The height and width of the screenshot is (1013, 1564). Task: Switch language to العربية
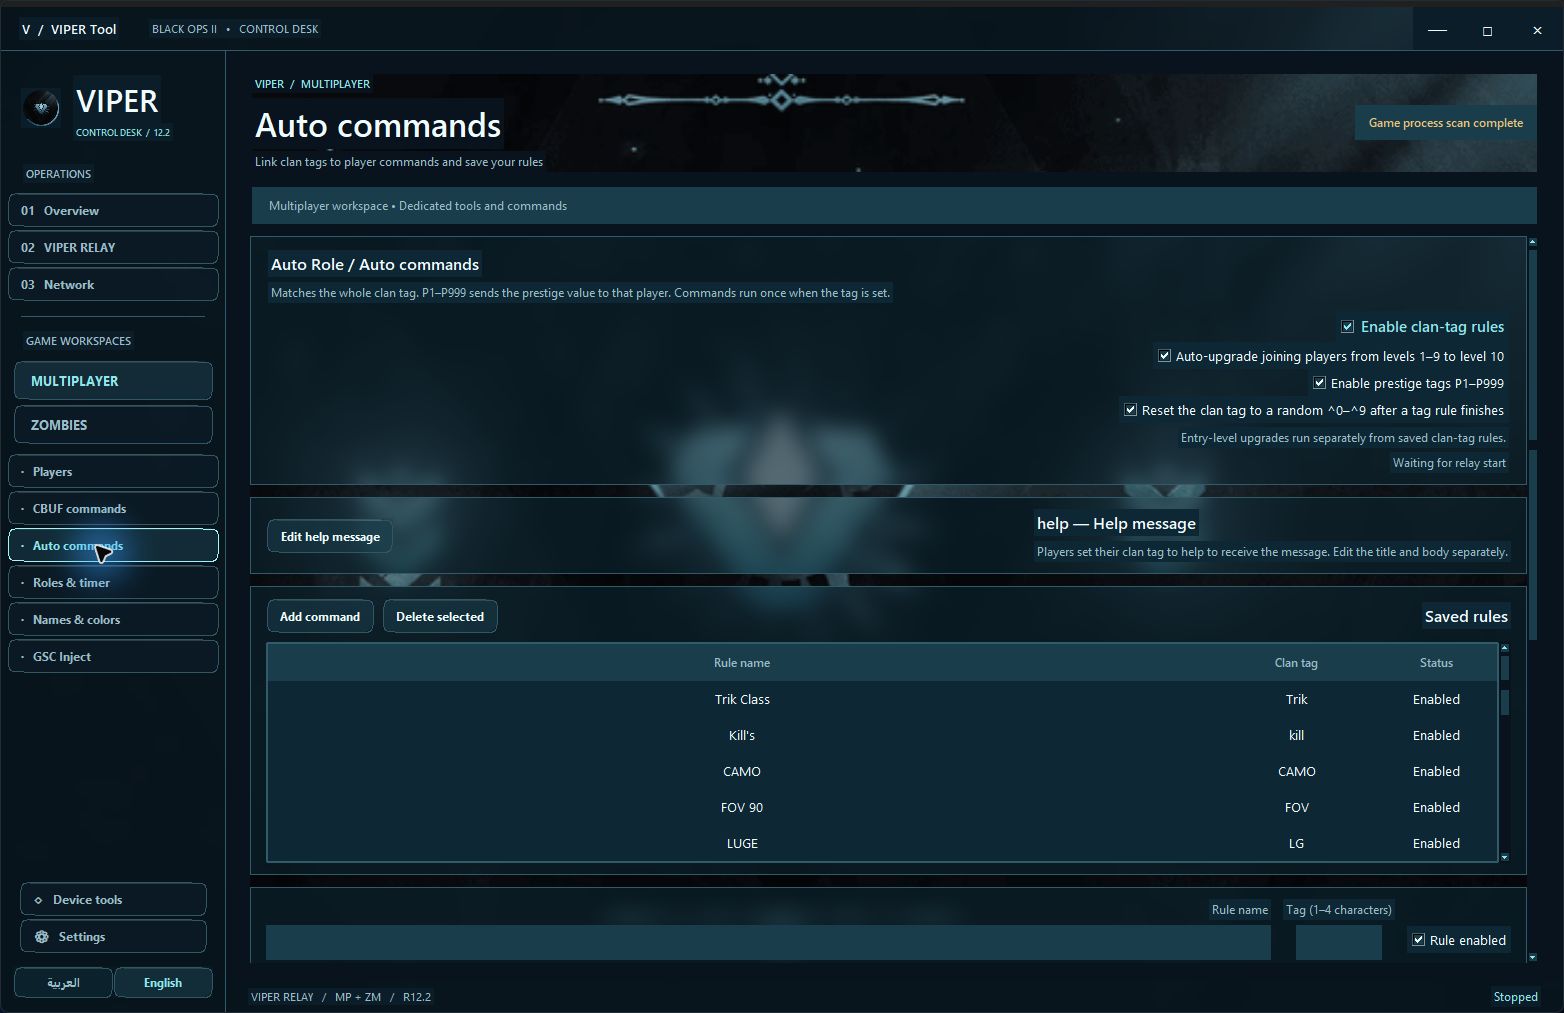coord(63,983)
